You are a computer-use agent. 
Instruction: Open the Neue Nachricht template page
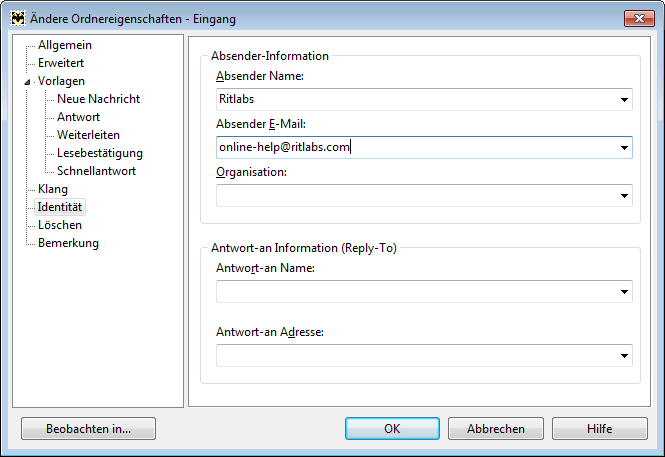pos(98,99)
